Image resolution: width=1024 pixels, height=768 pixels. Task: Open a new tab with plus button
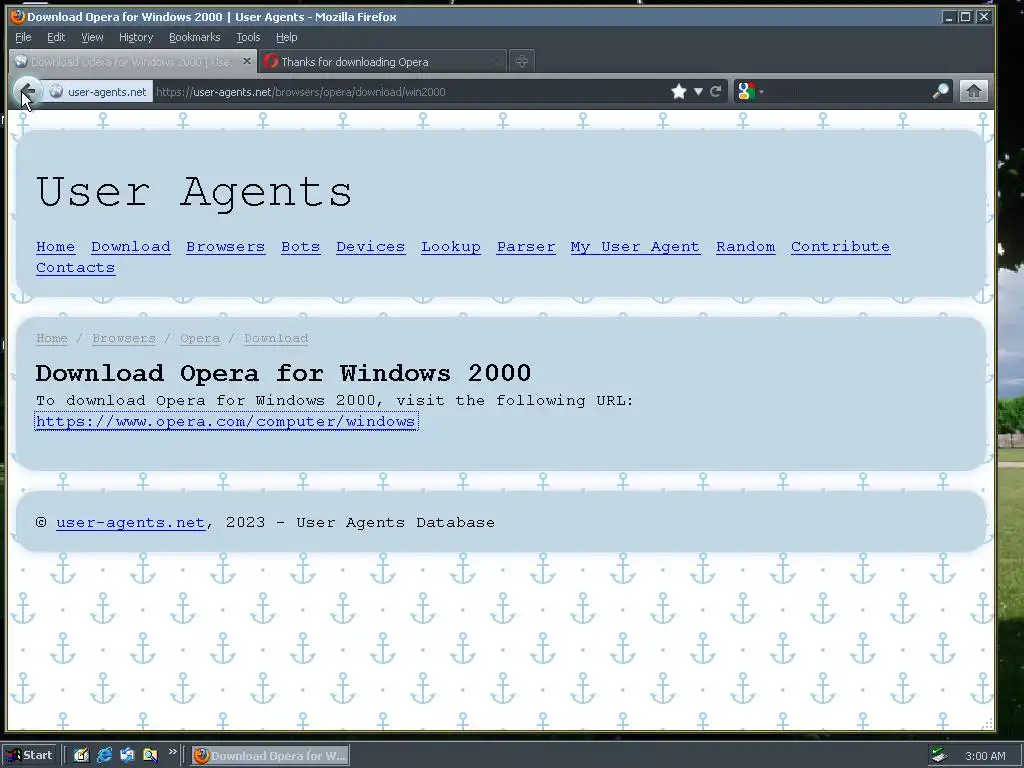521,61
